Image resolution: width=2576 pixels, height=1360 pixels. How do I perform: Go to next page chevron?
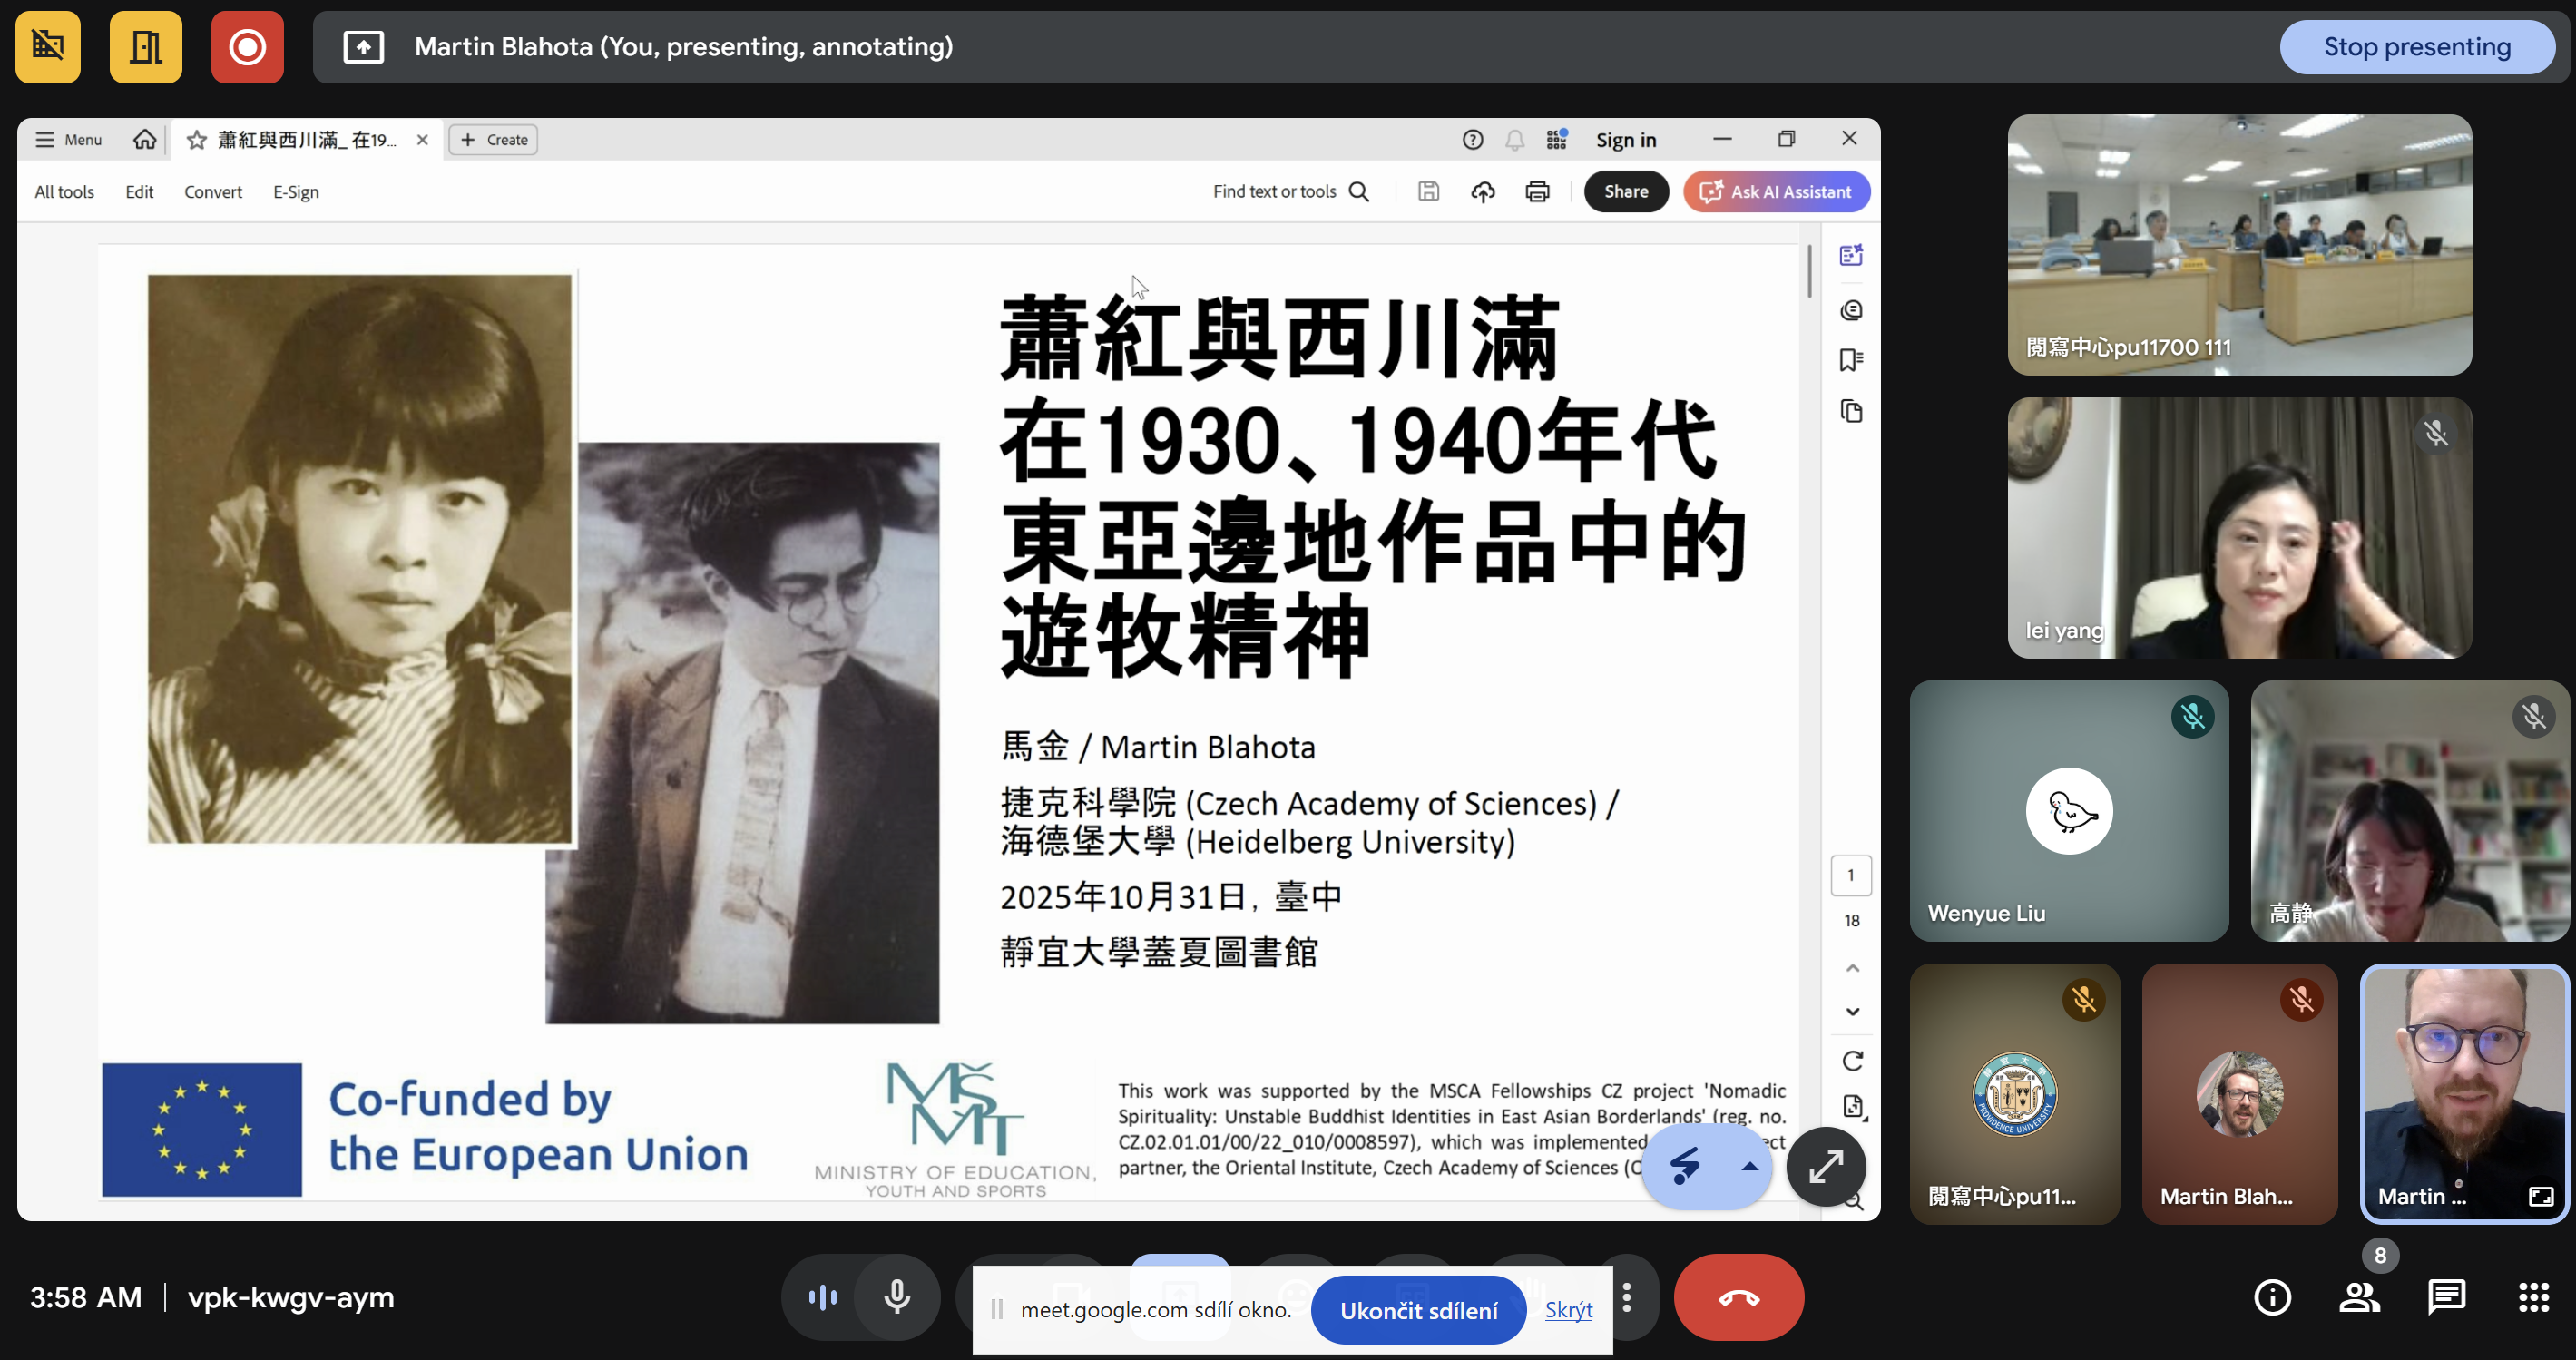pos(1852,1012)
